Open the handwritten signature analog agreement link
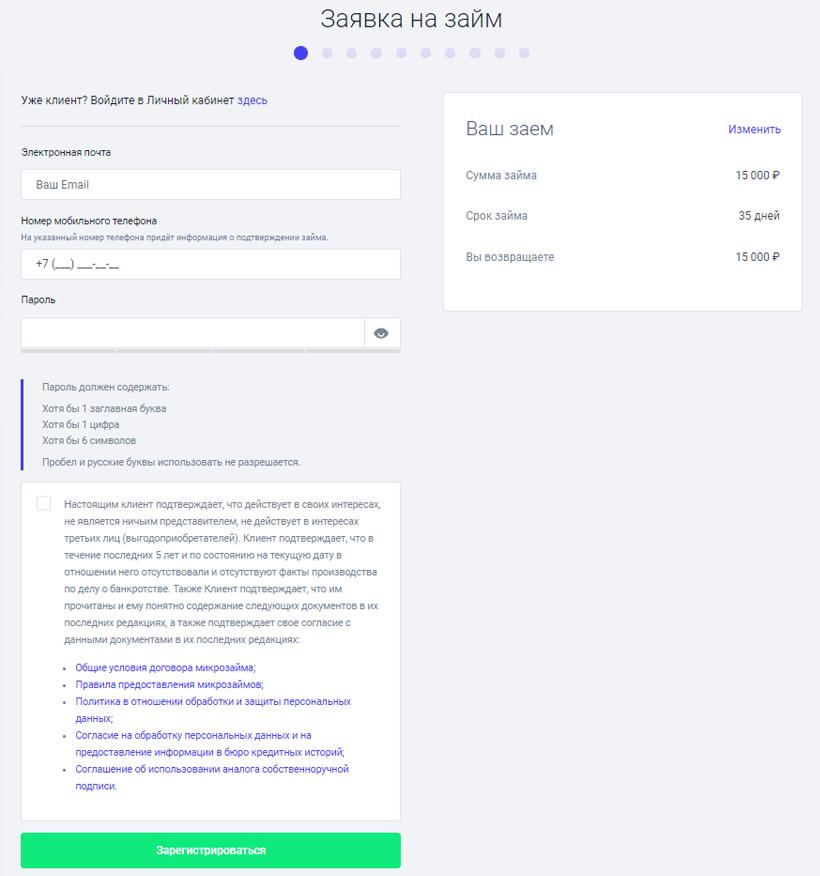Screen dimensions: 820x876 [212, 769]
